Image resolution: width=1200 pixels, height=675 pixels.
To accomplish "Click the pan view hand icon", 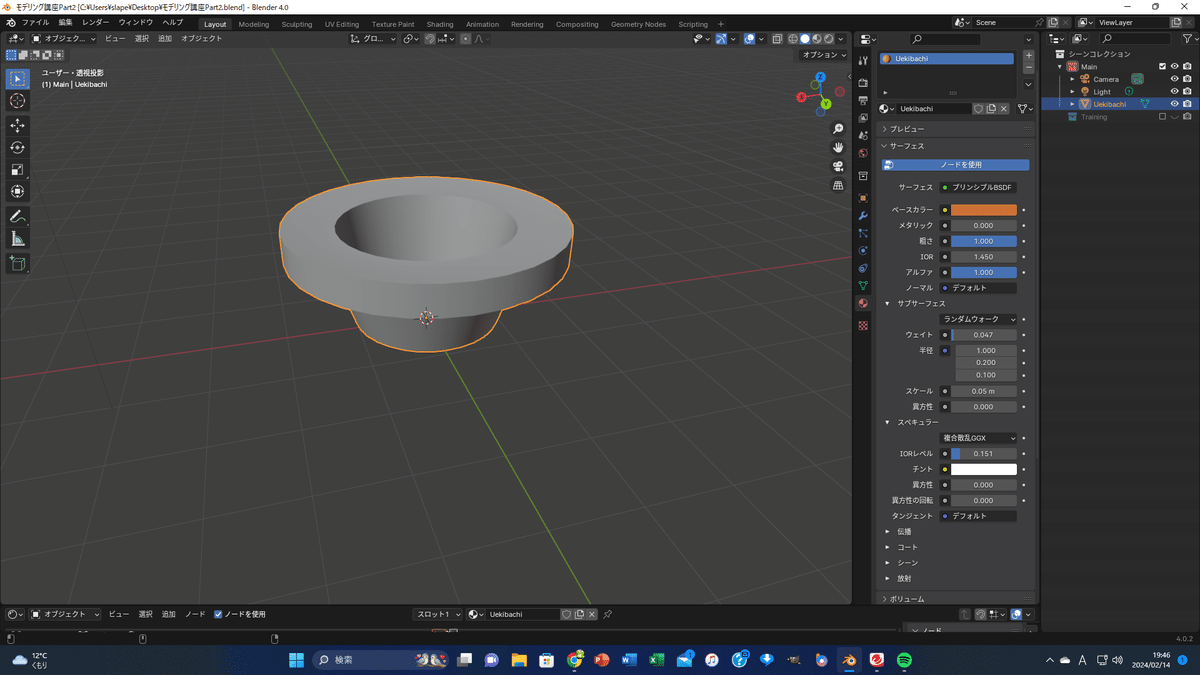I will 838,147.
